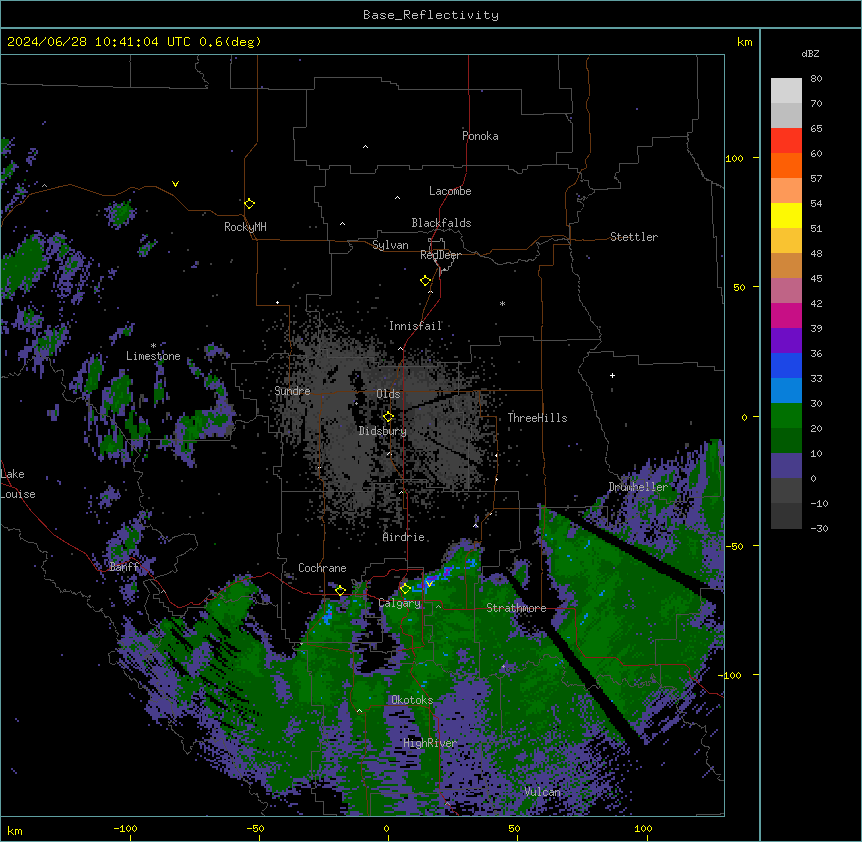Click the Cochrane town label
Image resolution: width=862 pixels, height=842 pixels.
tap(322, 568)
